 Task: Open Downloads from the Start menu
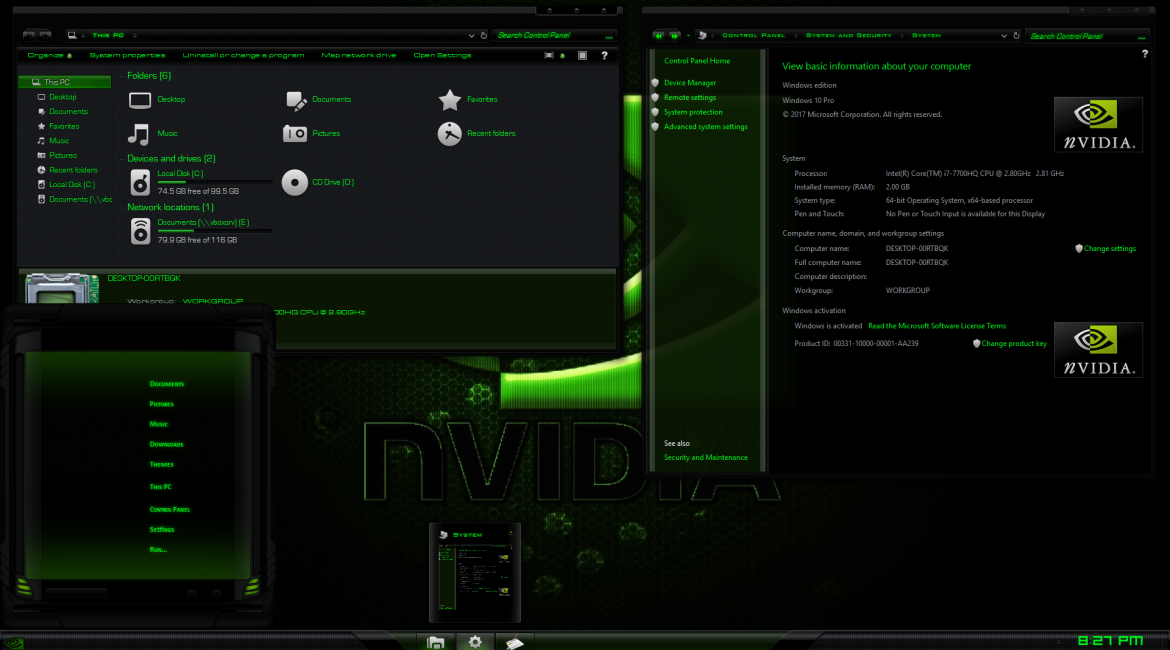pos(166,444)
